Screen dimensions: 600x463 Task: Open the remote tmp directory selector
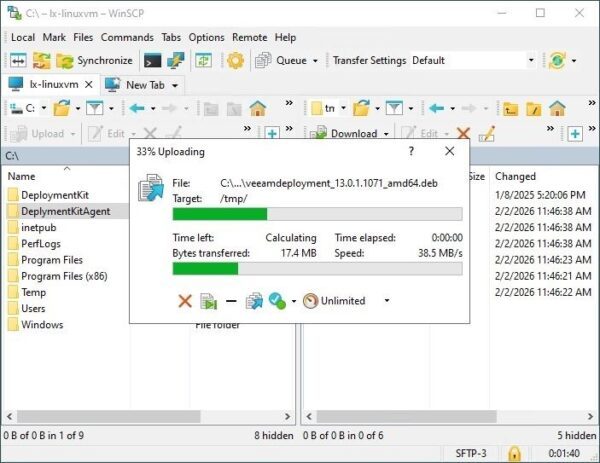pyautogui.click(x=328, y=108)
